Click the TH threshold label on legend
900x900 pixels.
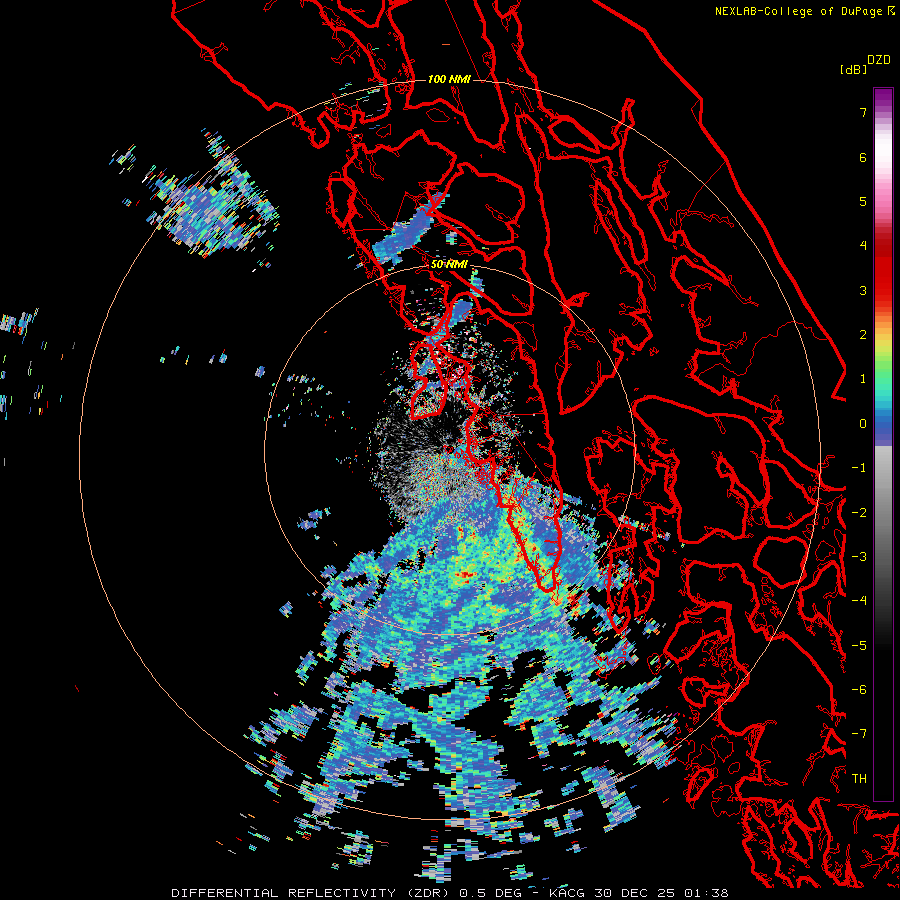tap(859, 779)
